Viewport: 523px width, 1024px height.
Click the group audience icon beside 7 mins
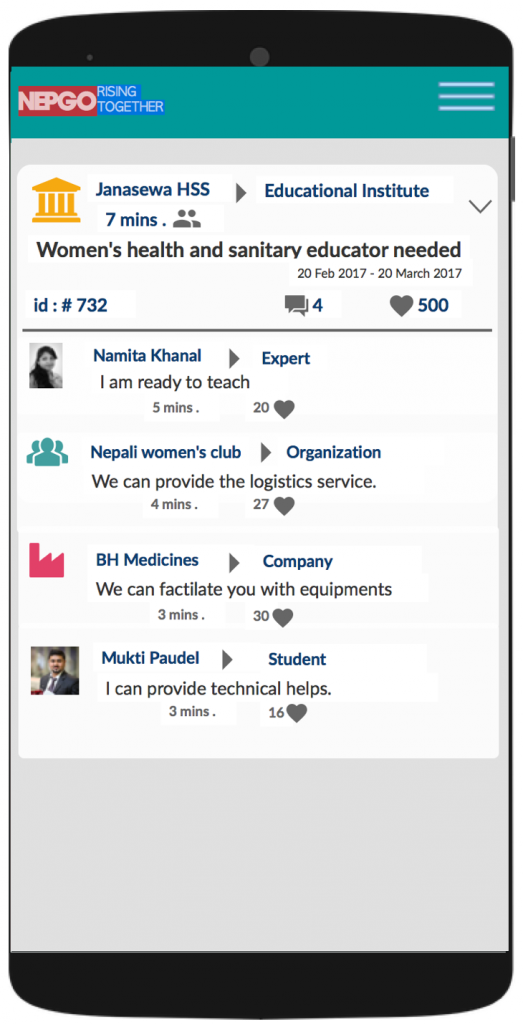point(187,219)
